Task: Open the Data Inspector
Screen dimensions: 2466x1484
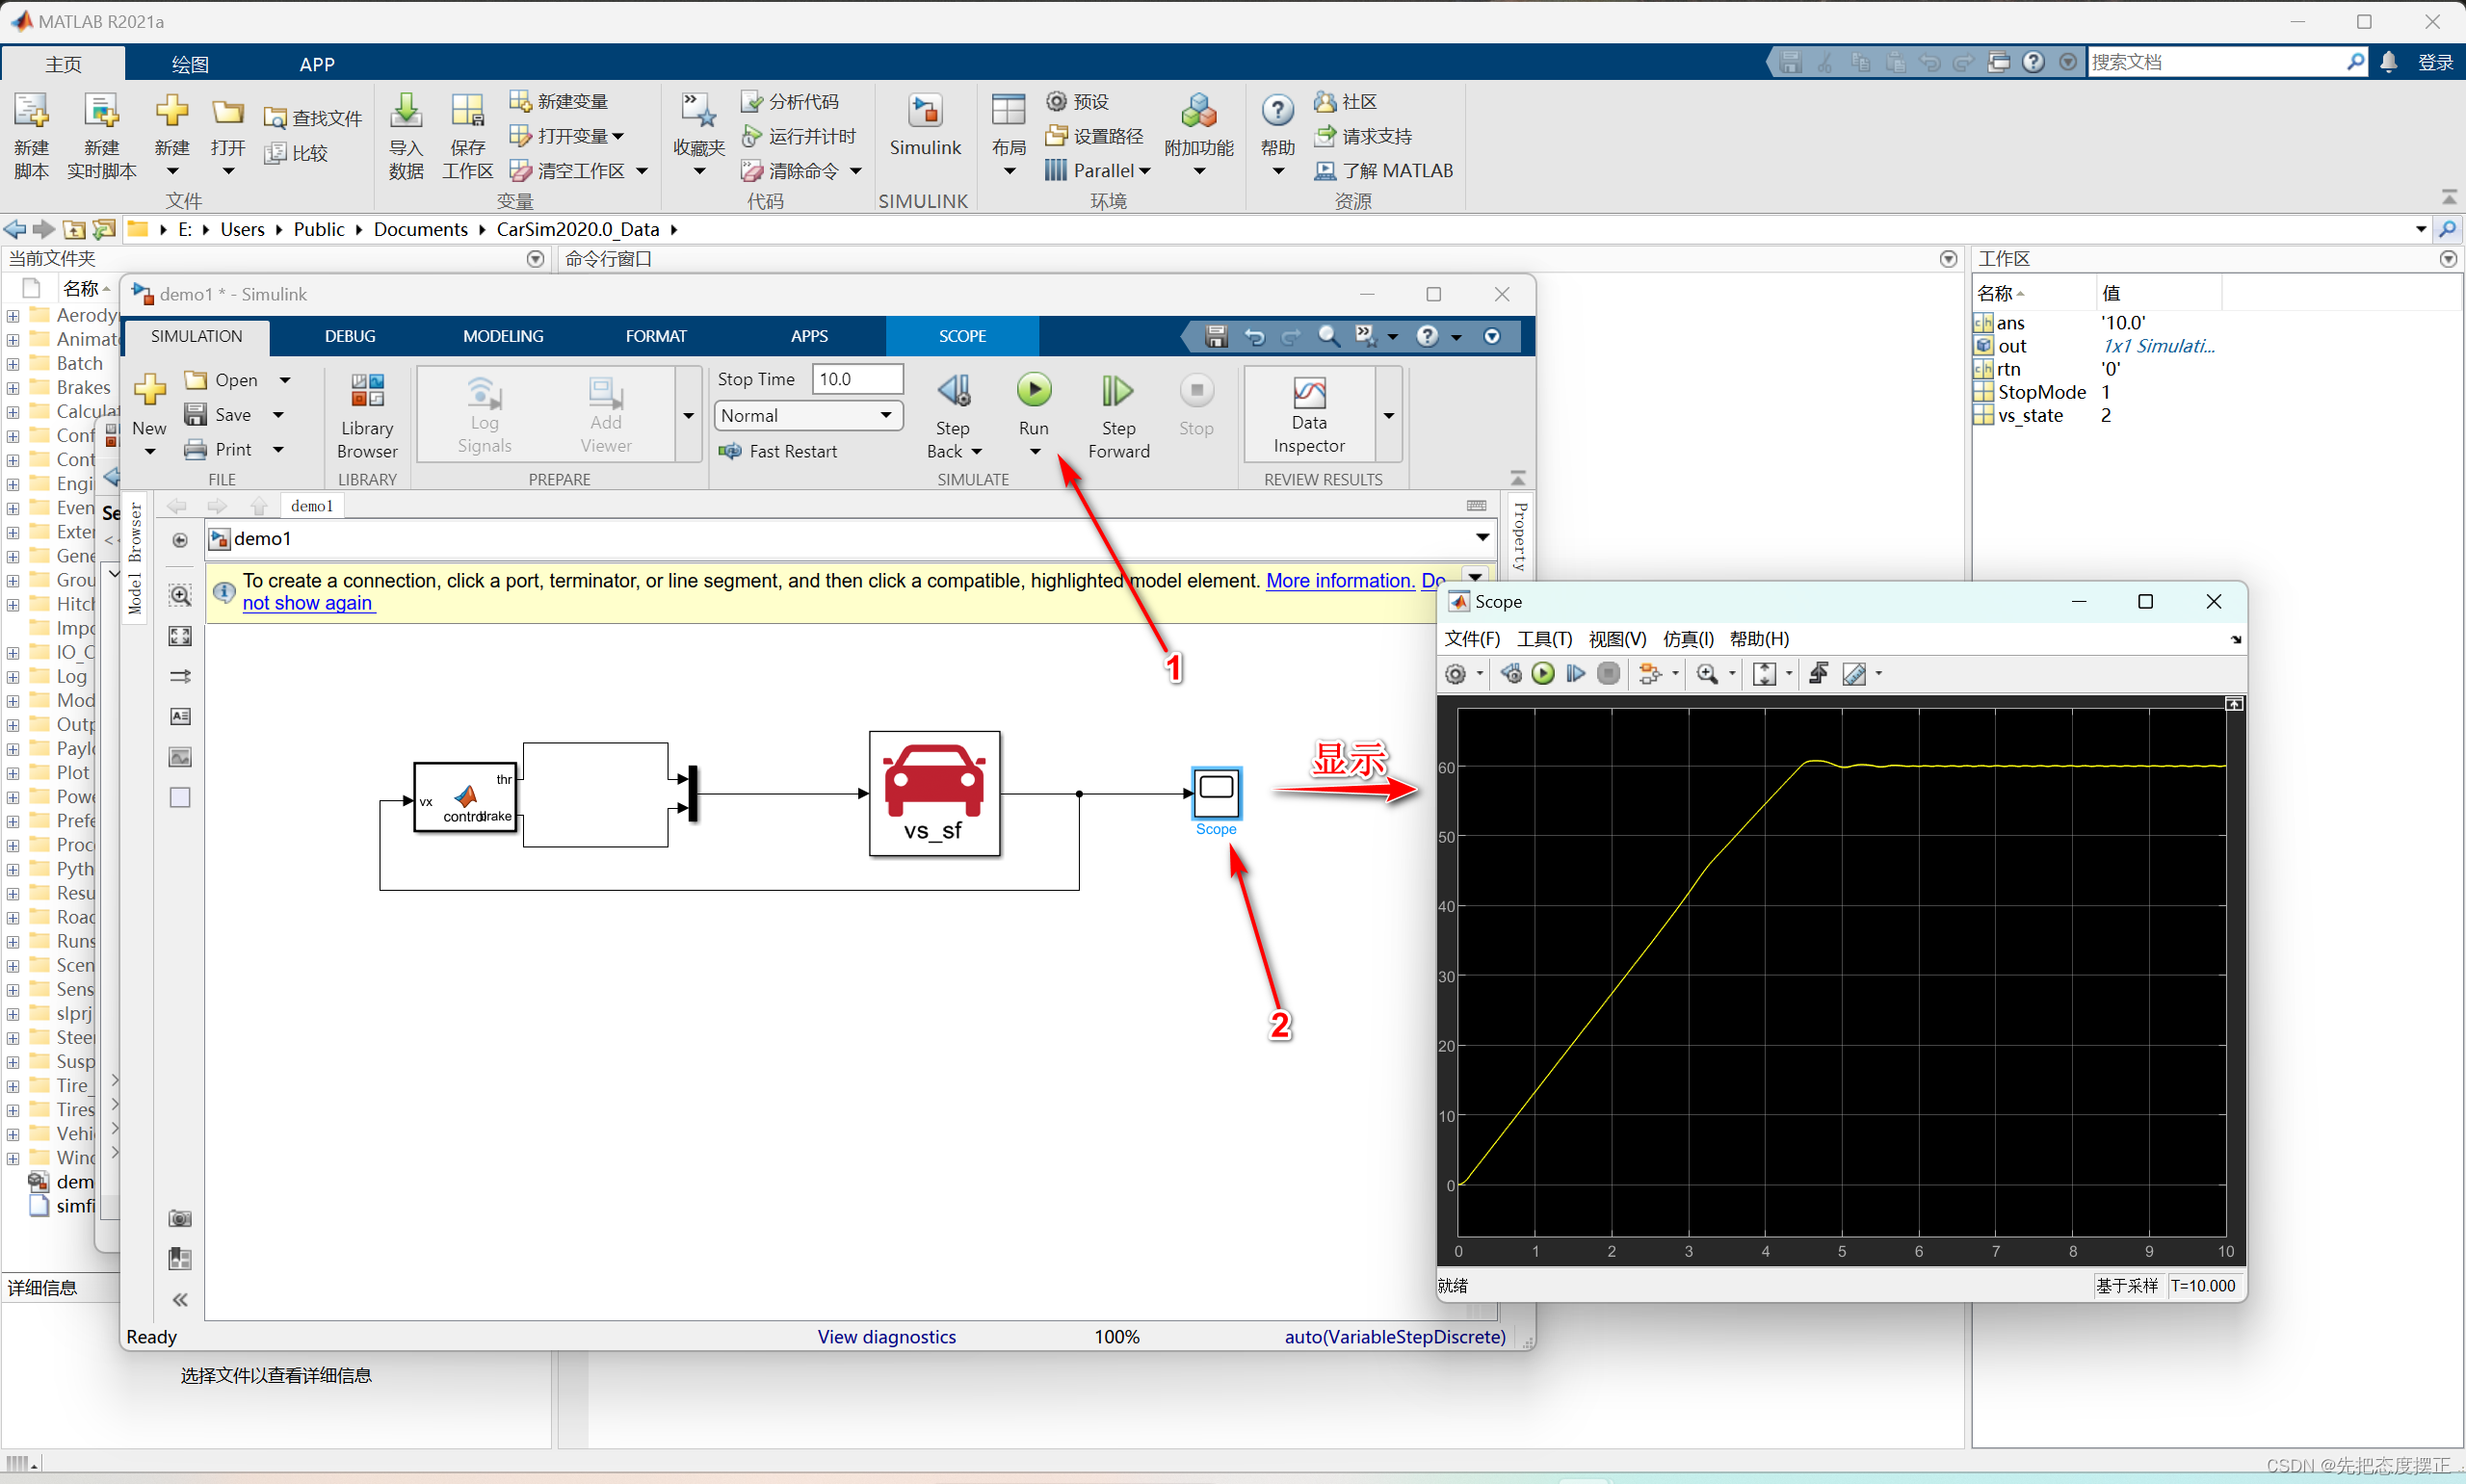Action: tap(1308, 414)
